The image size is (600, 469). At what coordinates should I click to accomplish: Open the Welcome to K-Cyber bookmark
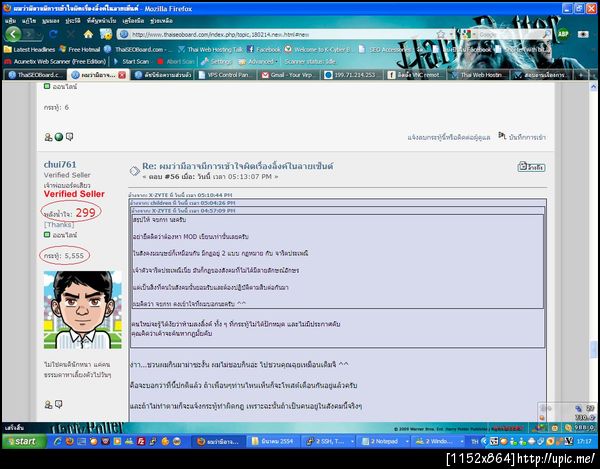[318, 49]
